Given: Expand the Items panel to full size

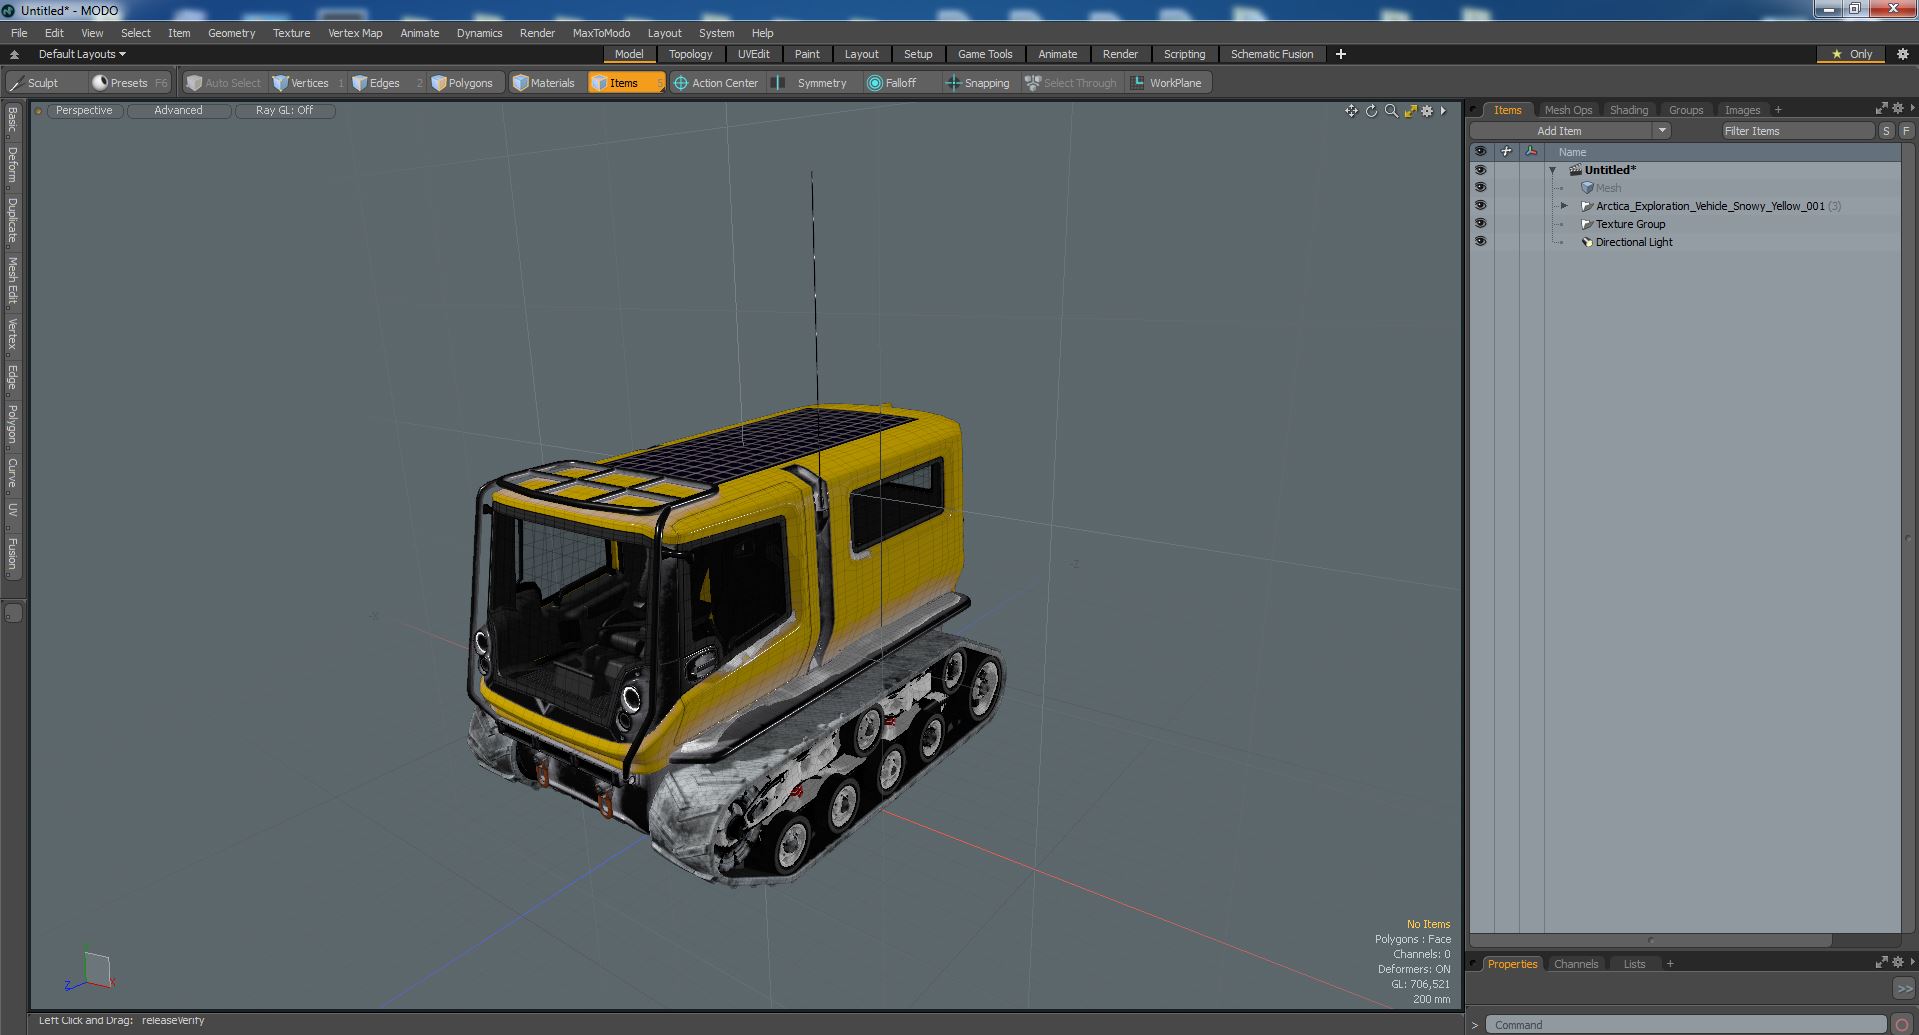Looking at the screenshot, I should (1881, 108).
